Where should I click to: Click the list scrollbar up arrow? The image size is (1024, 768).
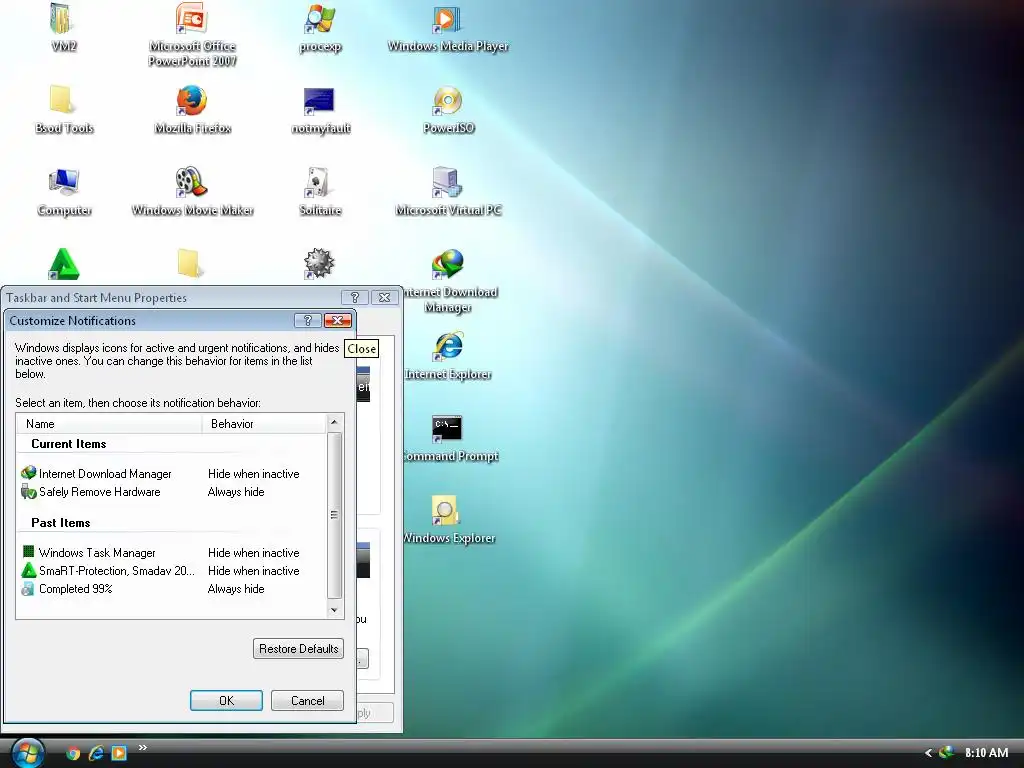pyautogui.click(x=334, y=422)
